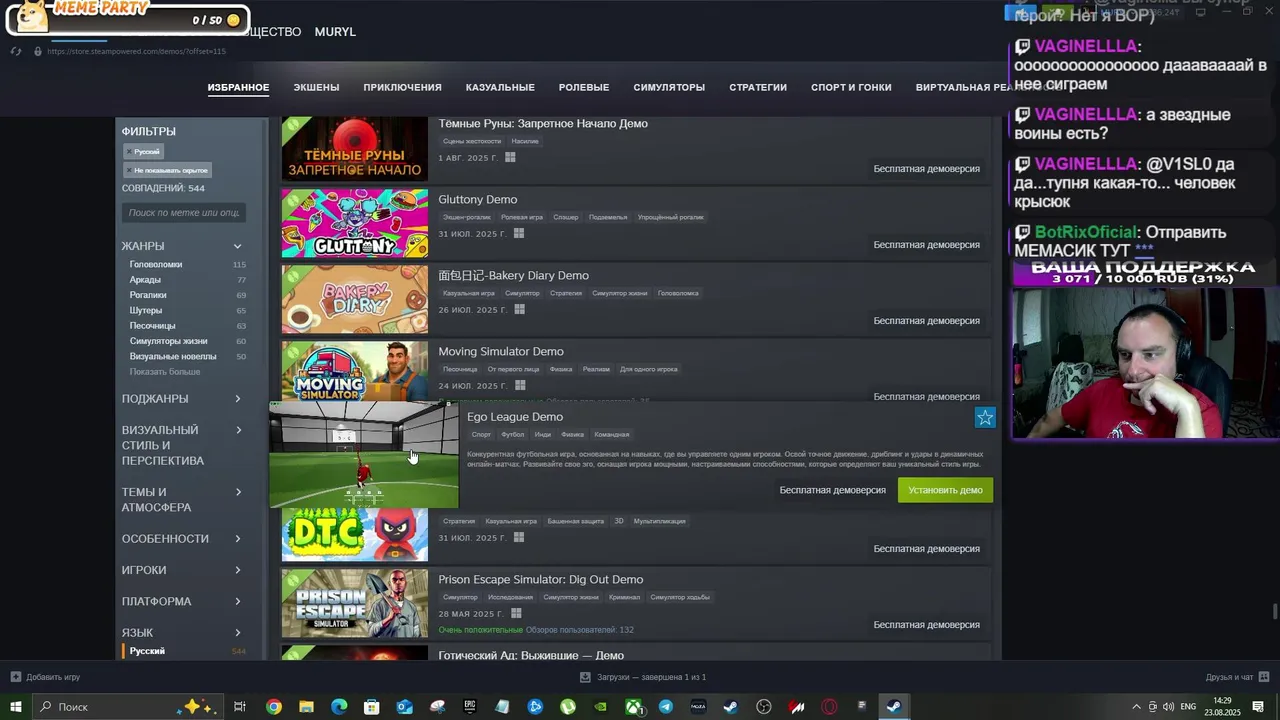Open Opera browser from taskbar
This screenshot has width=1280, height=720.
[x=829, y=707]
